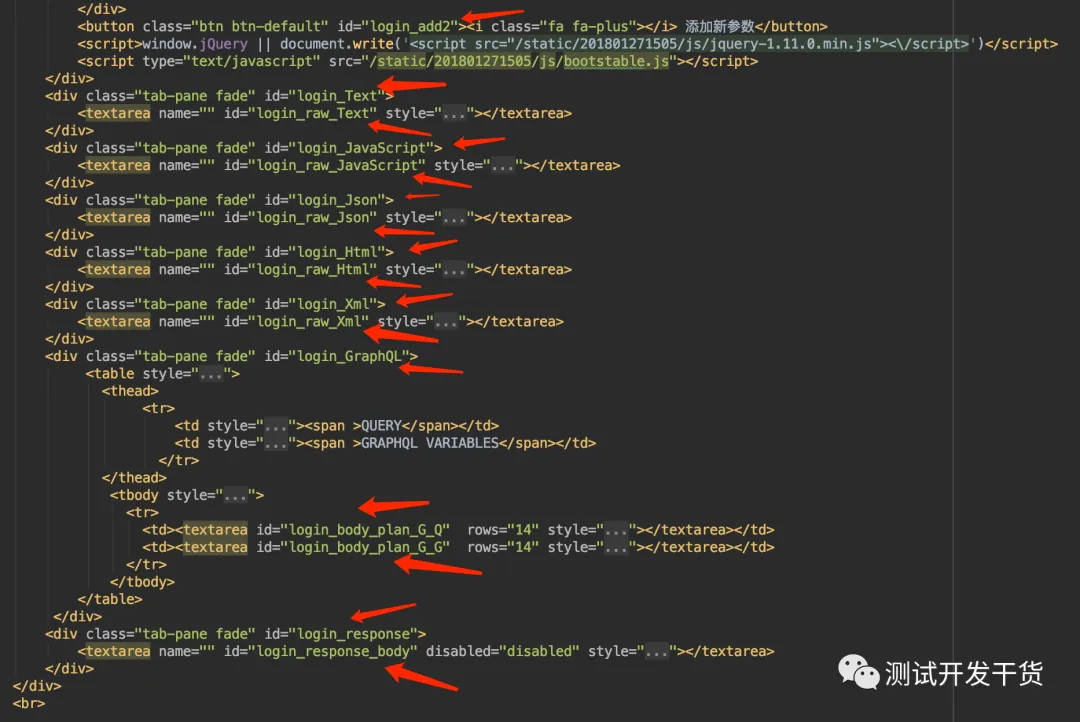The height and width of the screenshot is (722, 1080).
Task: Place cursor in the login_Xml div id
Action: click(333, 305)
